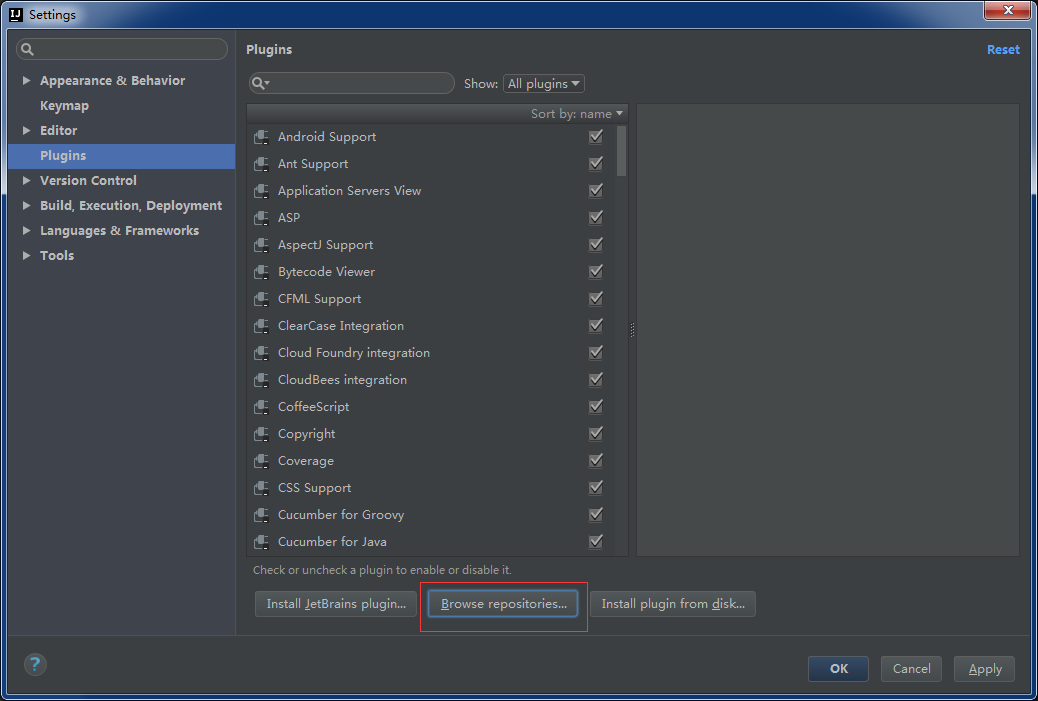
Task: Expand the Version Control arrow
Action: point(26,181)
